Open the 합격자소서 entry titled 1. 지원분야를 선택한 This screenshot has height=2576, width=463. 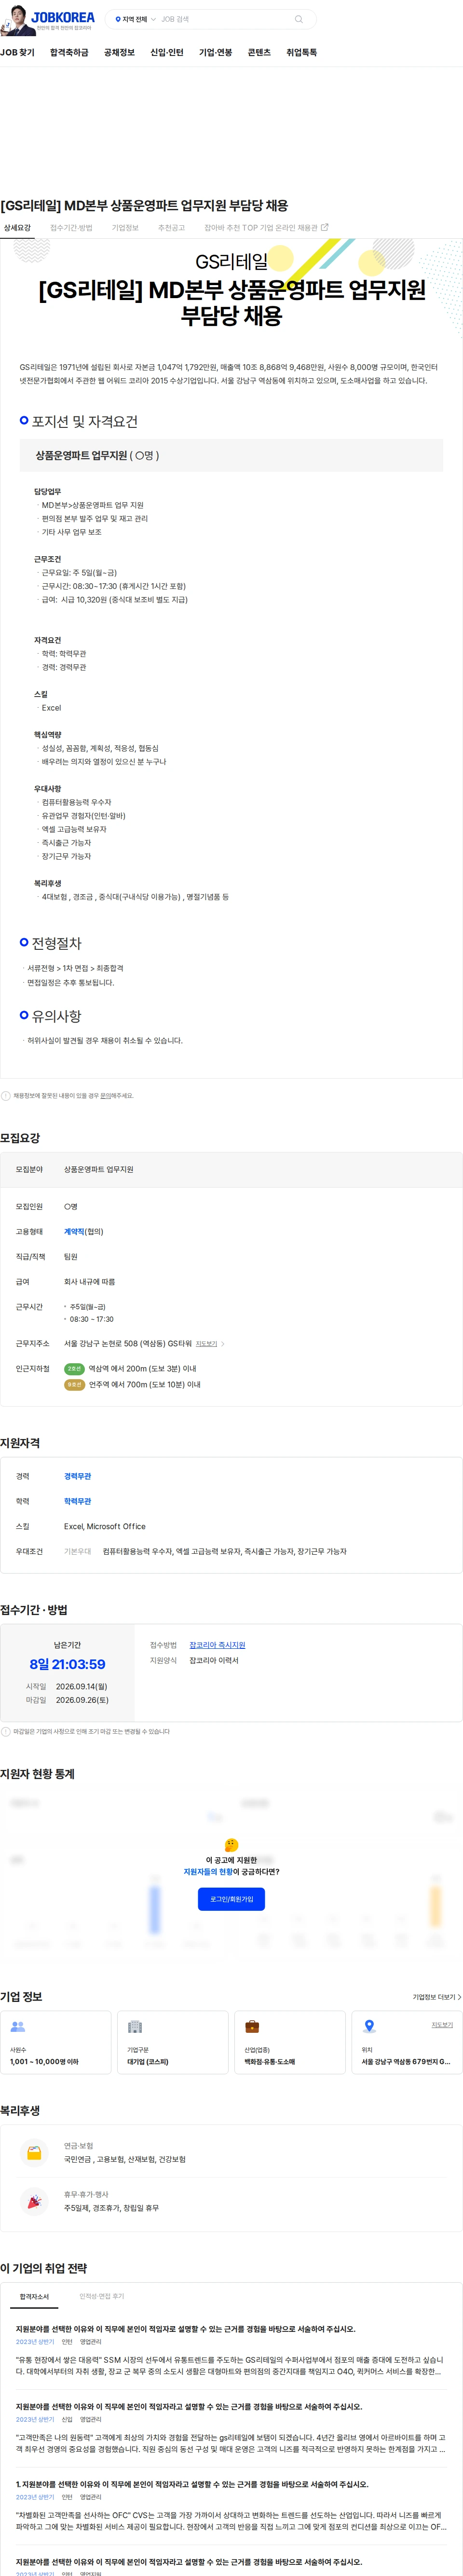(x=231, y=2505)
